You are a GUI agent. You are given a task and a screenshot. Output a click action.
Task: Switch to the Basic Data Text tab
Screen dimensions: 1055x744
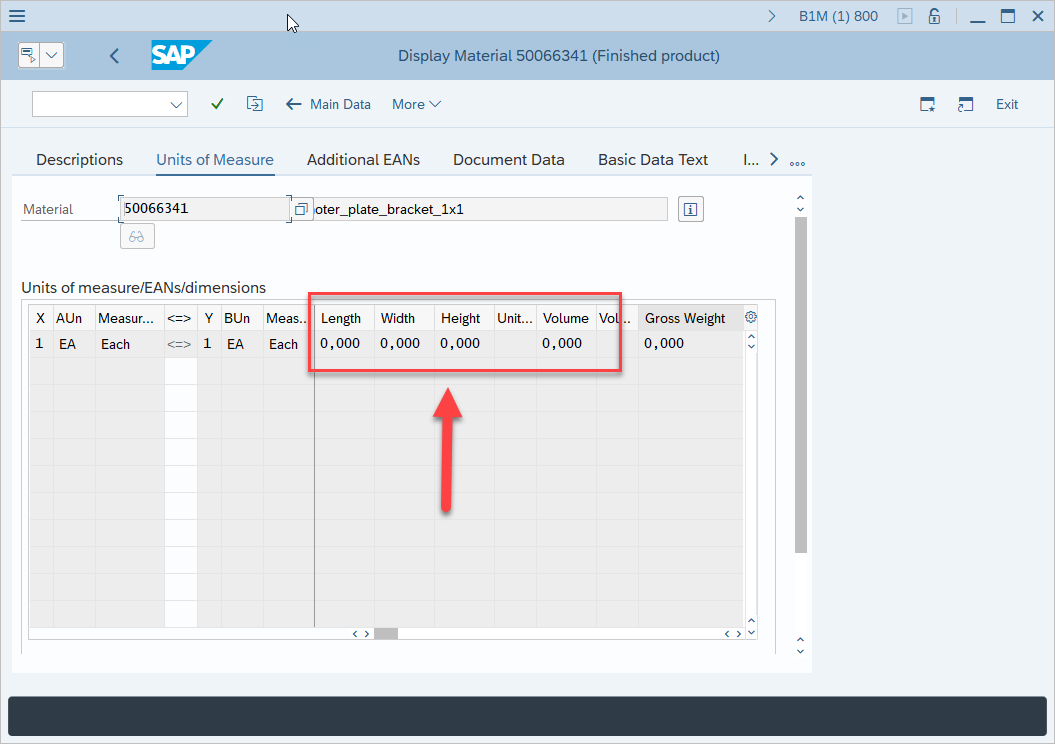[x=653, y=159]
